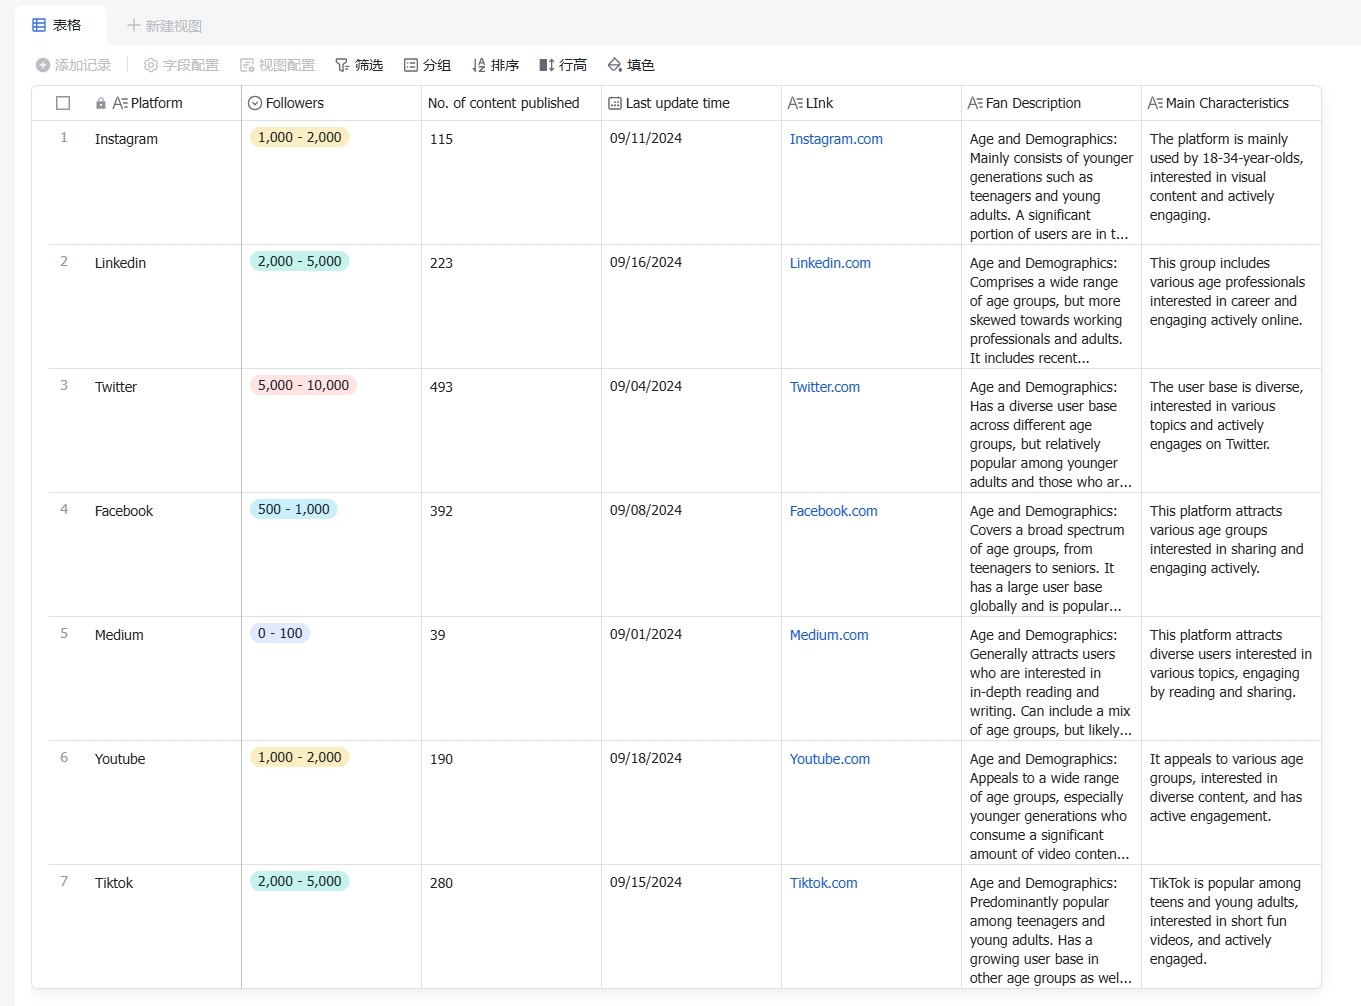
Task: Click the 填色 fill color tool
Action: coord(631,65)
